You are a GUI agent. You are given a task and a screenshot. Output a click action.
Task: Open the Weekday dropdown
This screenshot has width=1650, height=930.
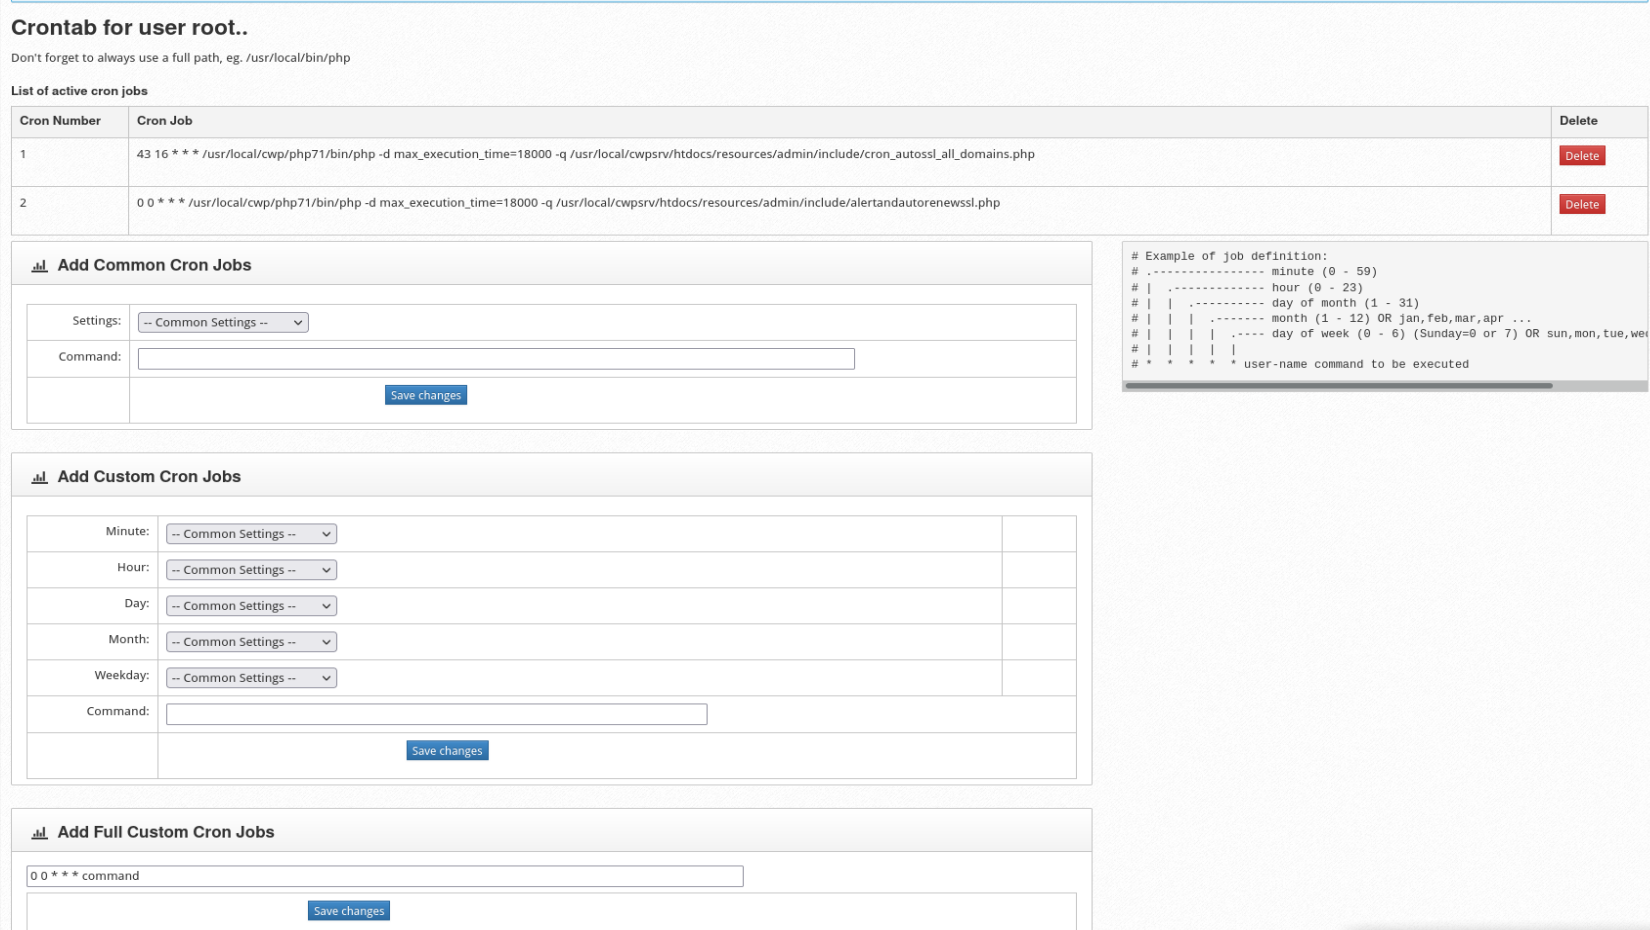click(250, 677)
